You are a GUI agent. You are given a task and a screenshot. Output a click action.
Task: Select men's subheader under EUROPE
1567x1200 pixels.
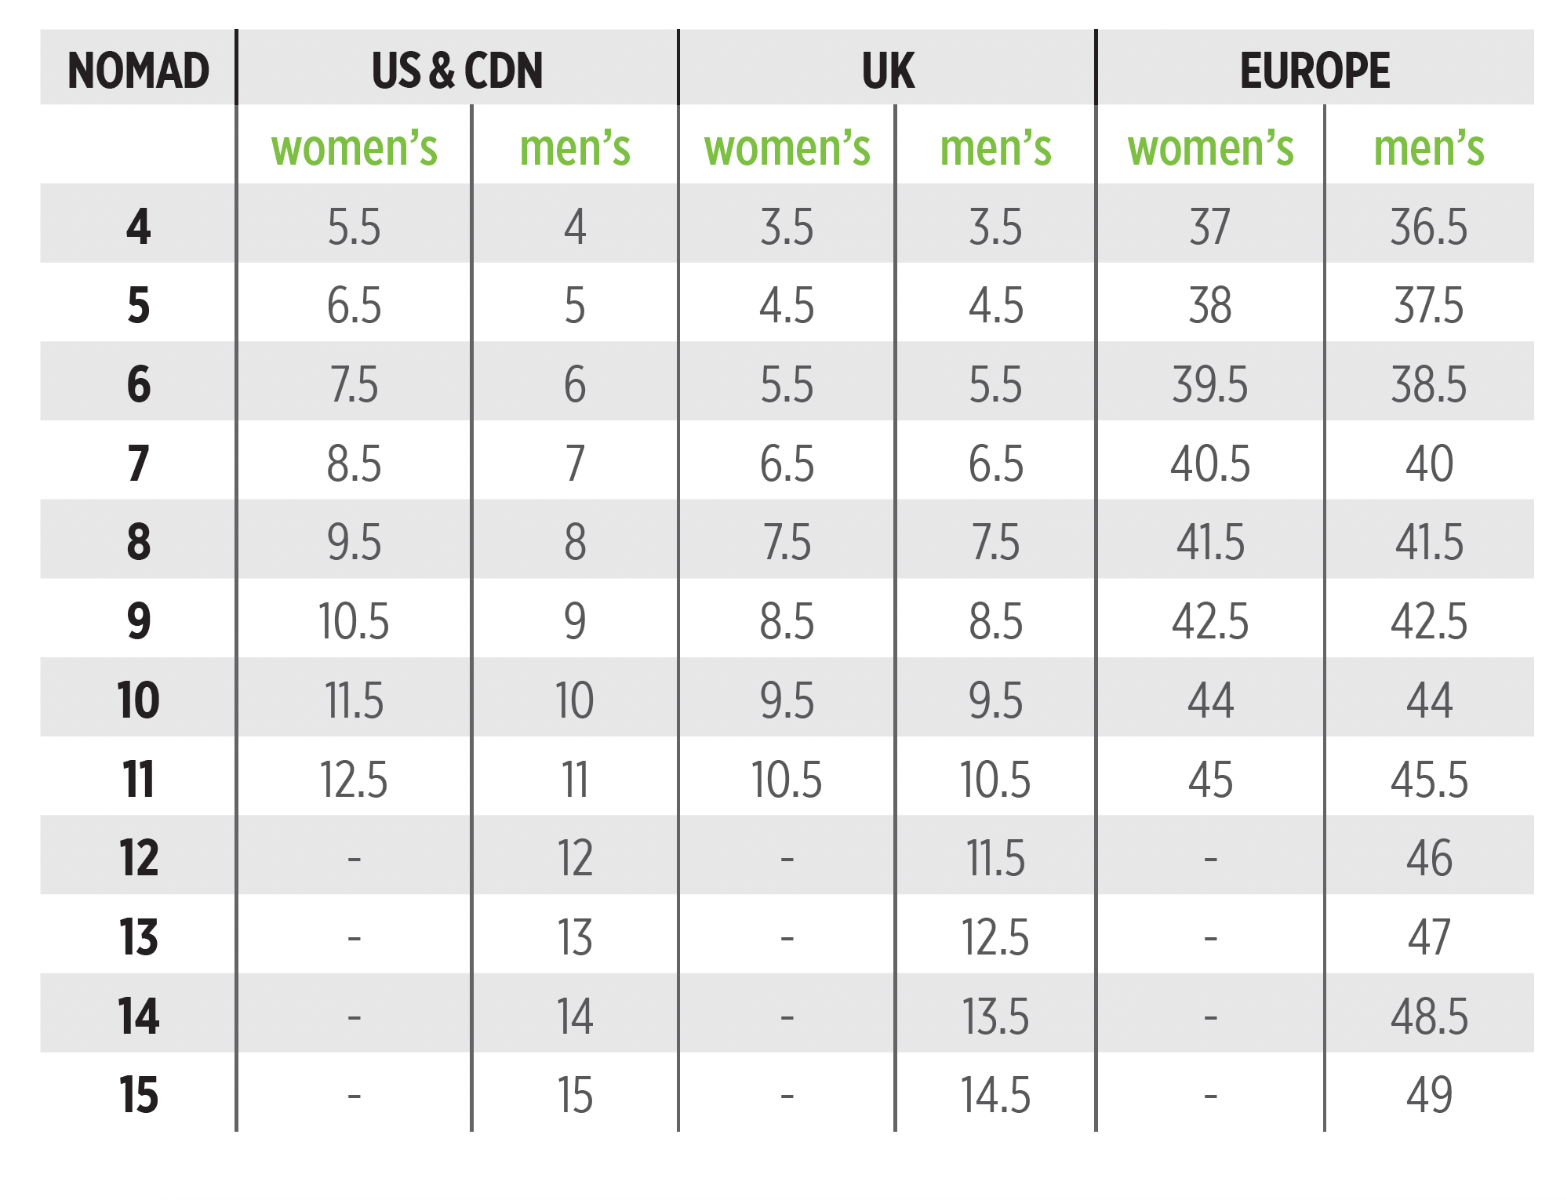[x=1428, y=148]
